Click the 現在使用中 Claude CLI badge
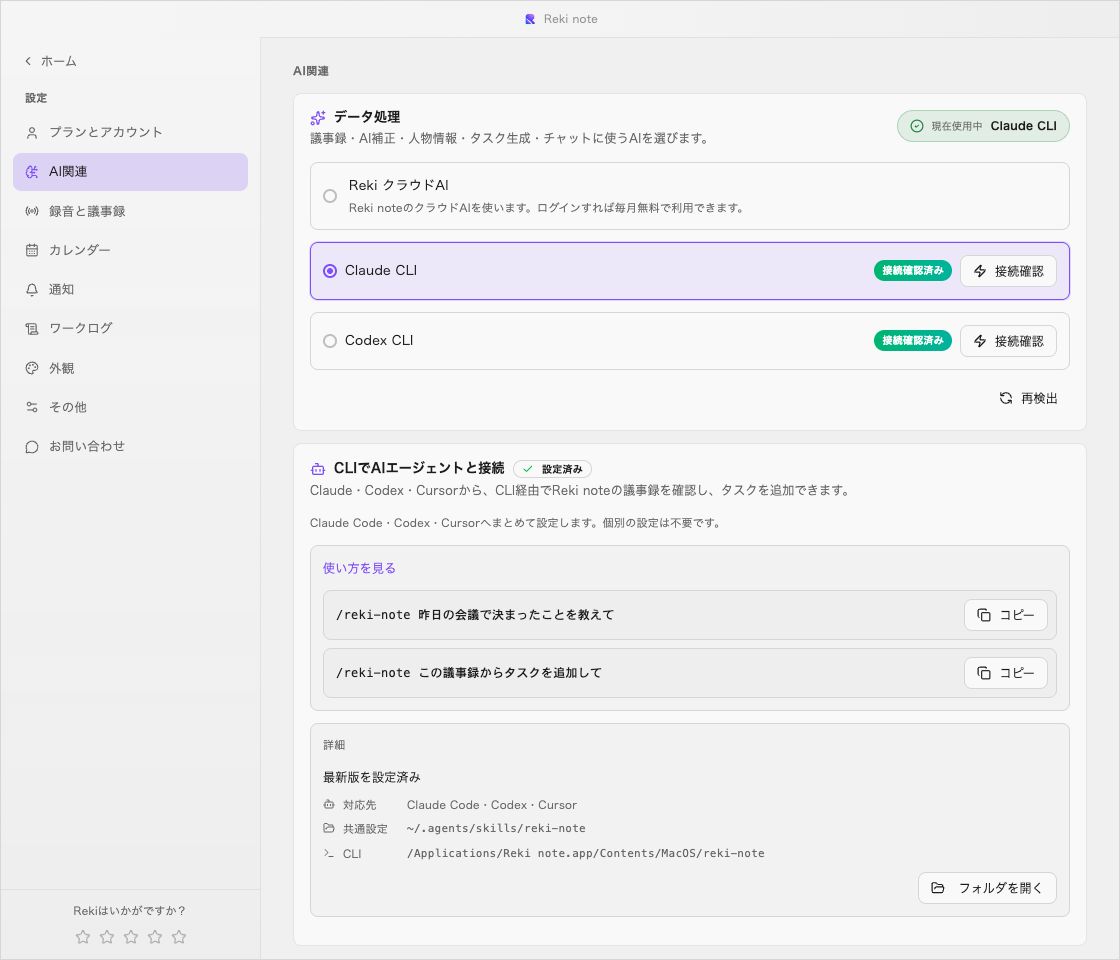The image size is (1120, 960). [983, 126]
